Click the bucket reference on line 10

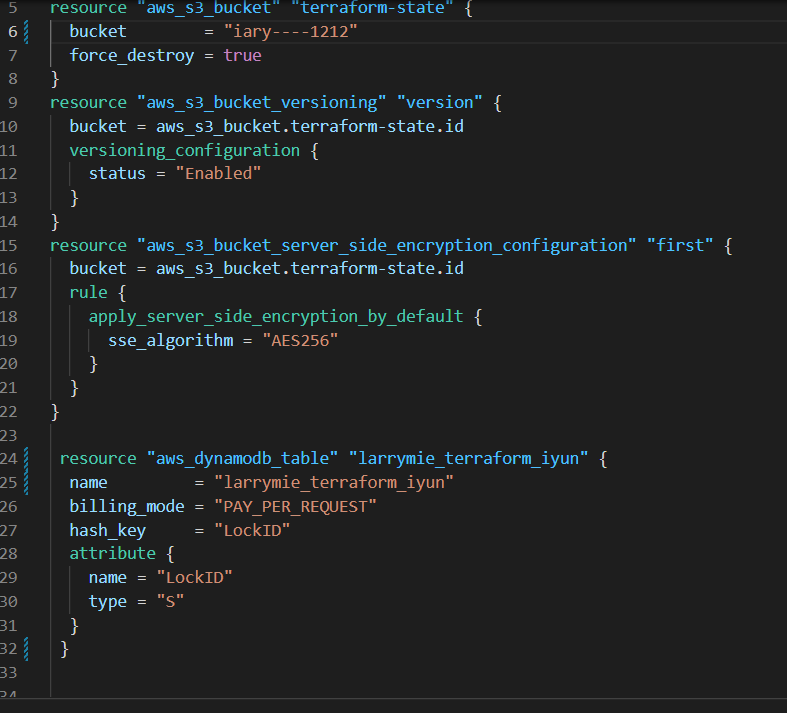coord(310,126)
